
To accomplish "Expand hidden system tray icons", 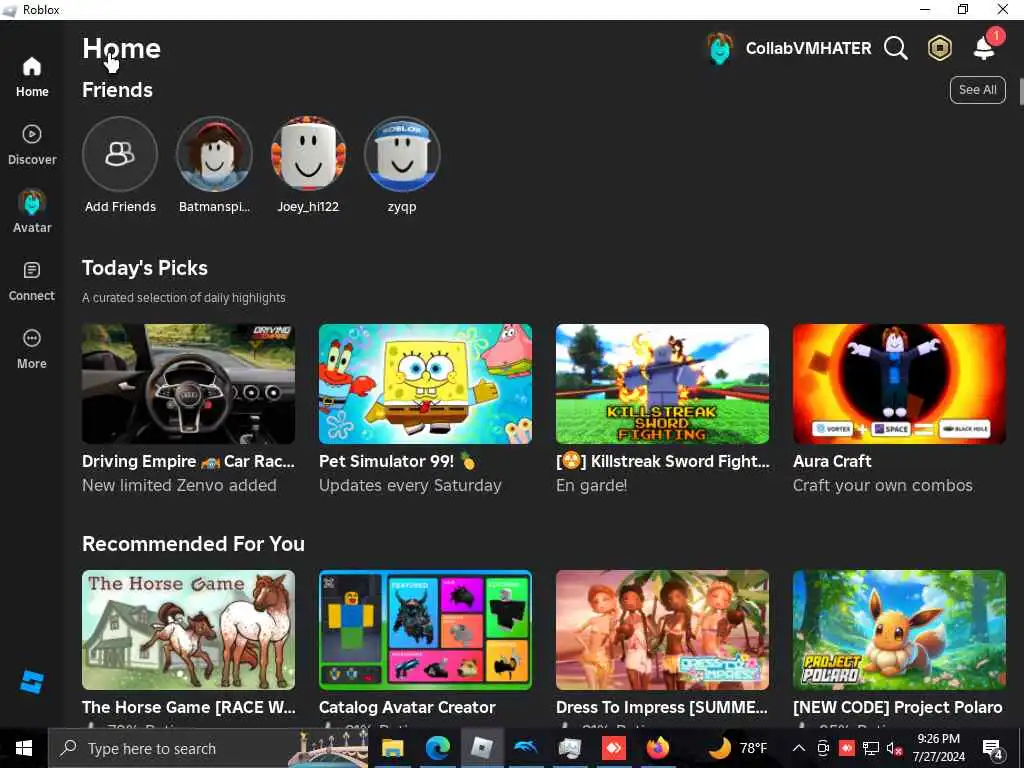I will click(799, 748).
